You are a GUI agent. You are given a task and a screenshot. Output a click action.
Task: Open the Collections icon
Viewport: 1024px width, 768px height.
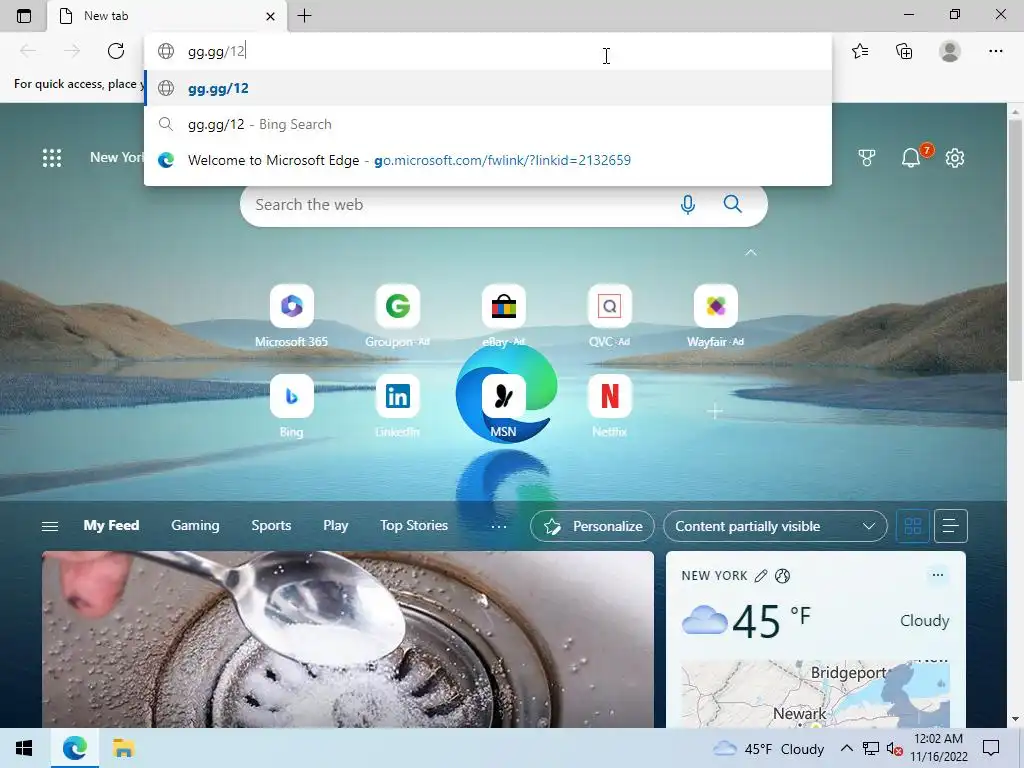(904, 51)
